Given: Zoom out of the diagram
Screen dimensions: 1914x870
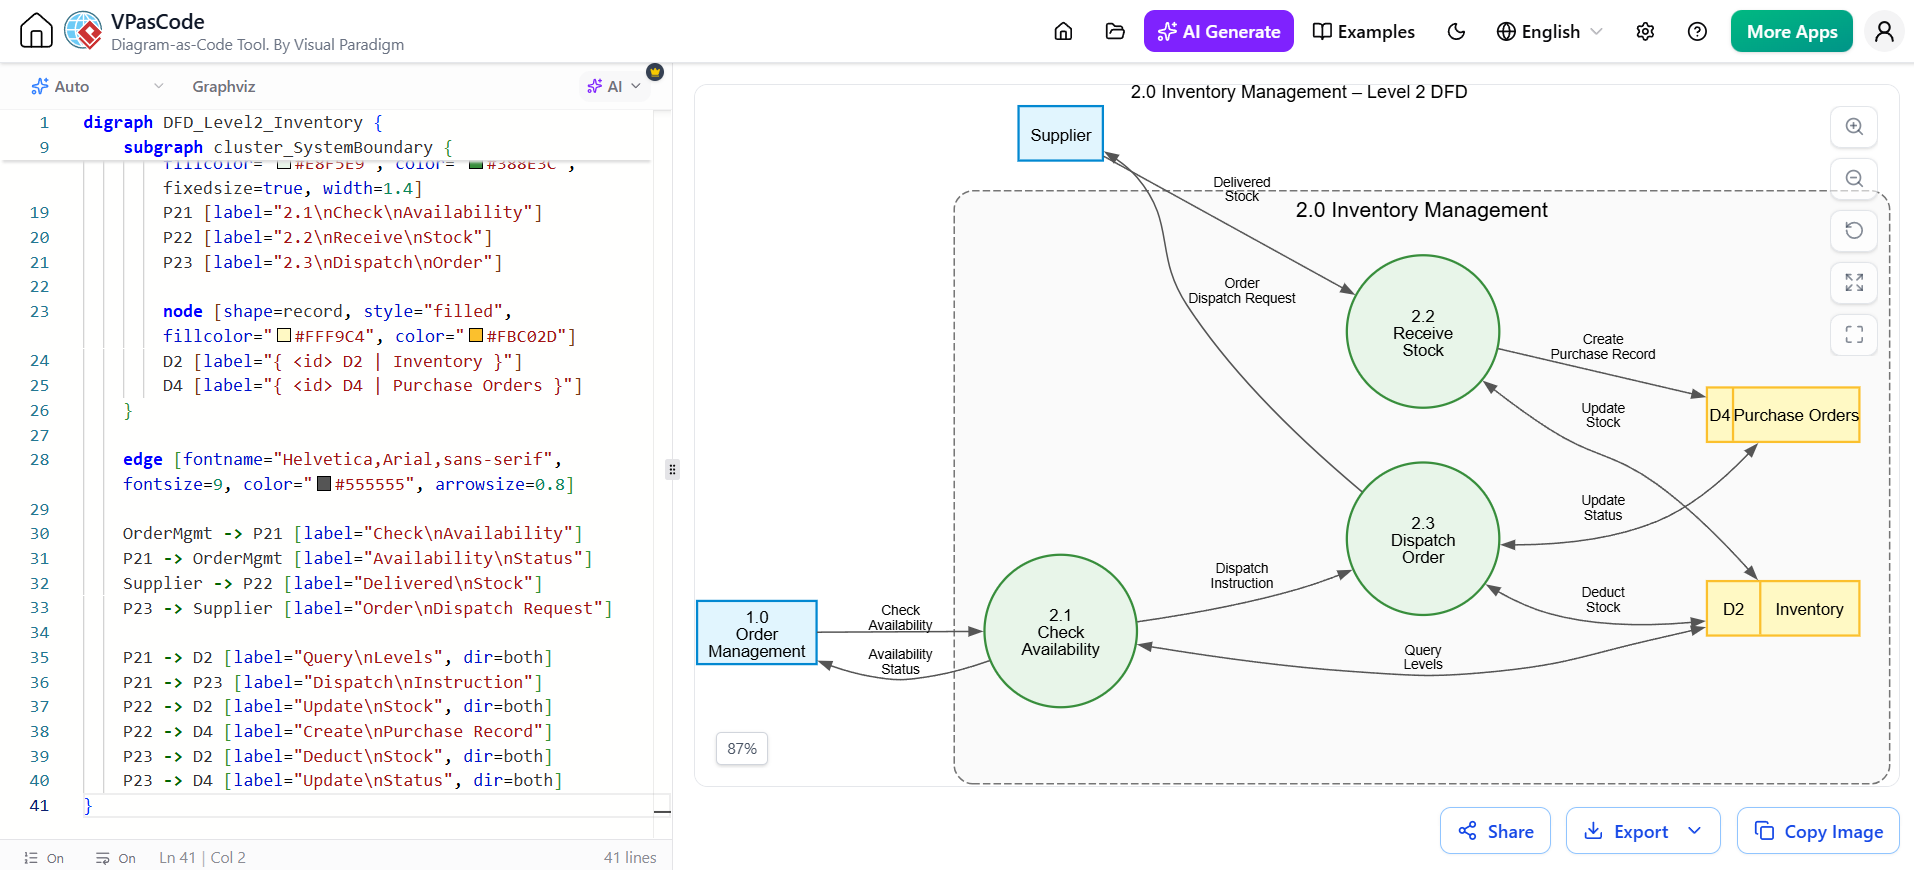Looking at the screenshot, I should click(1854, 179).
